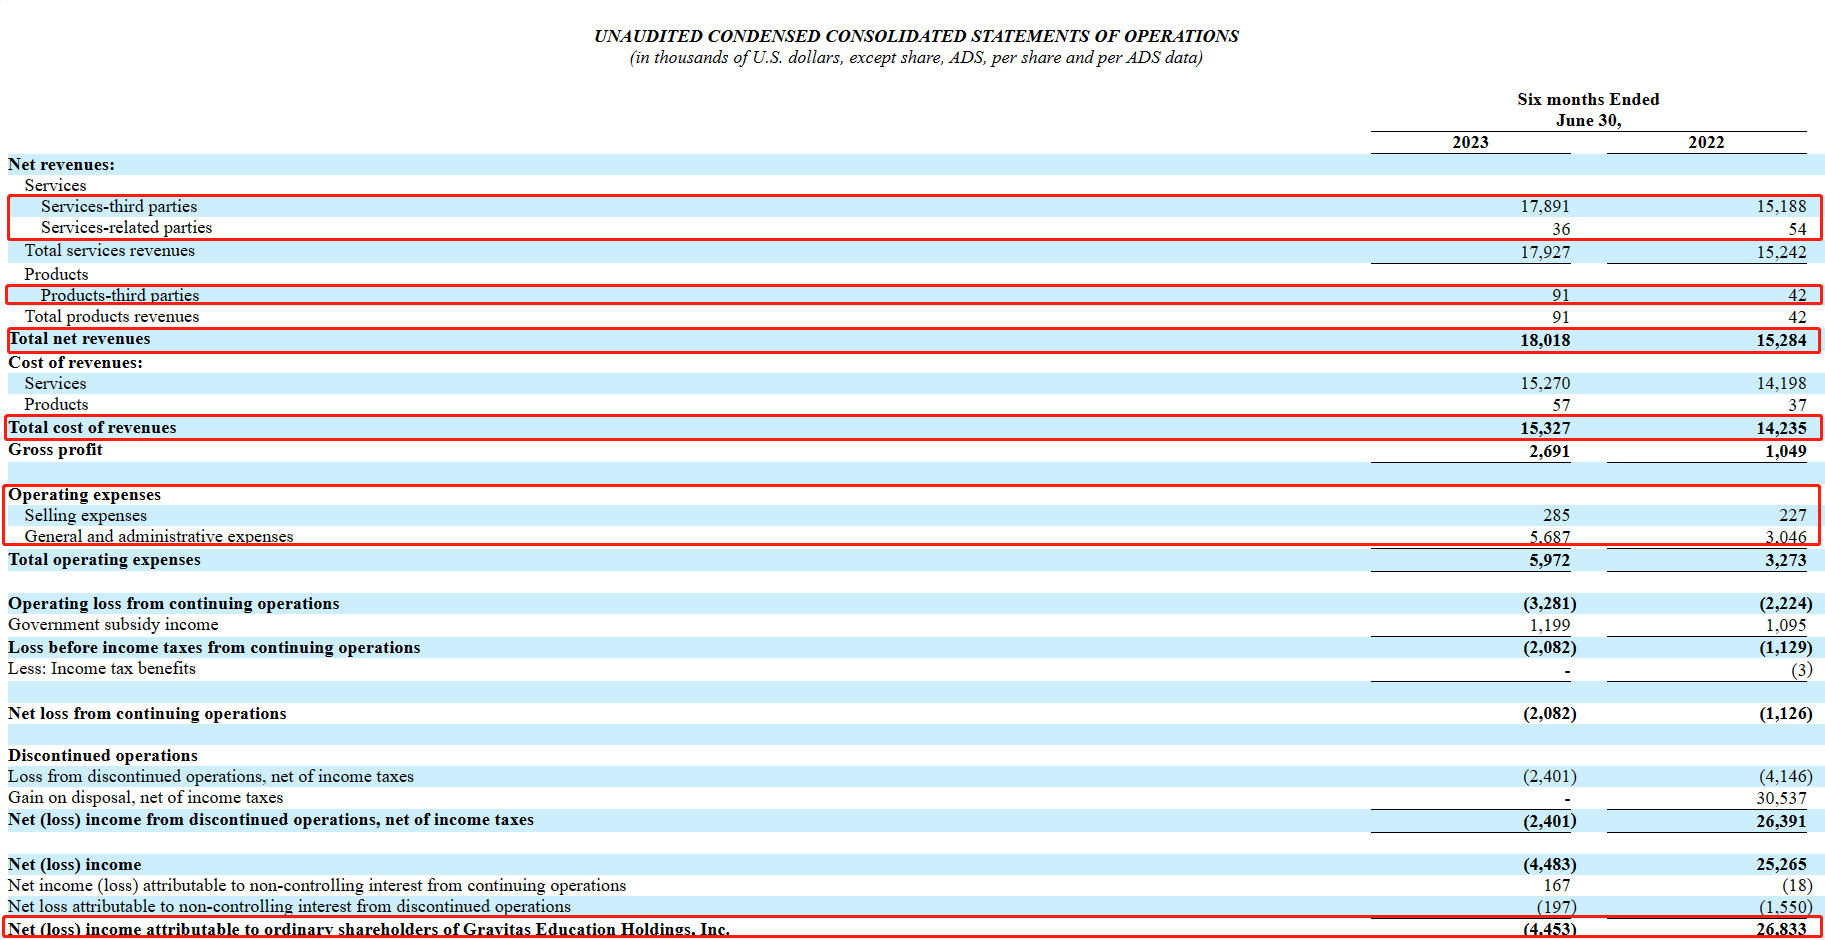Select the Services-related parties row label
This screenshot has height=940, width=1825.
(x=126, y=228)
